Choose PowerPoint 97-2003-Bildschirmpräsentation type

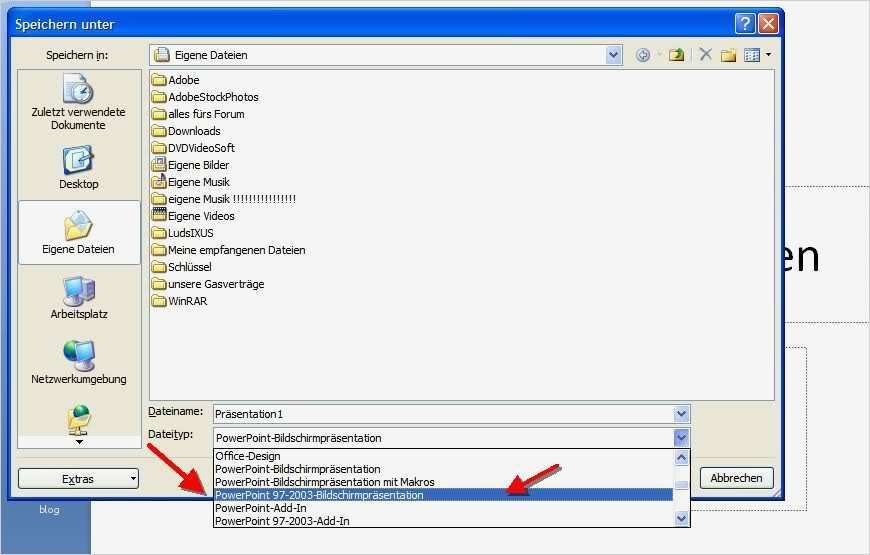[443, 495]
